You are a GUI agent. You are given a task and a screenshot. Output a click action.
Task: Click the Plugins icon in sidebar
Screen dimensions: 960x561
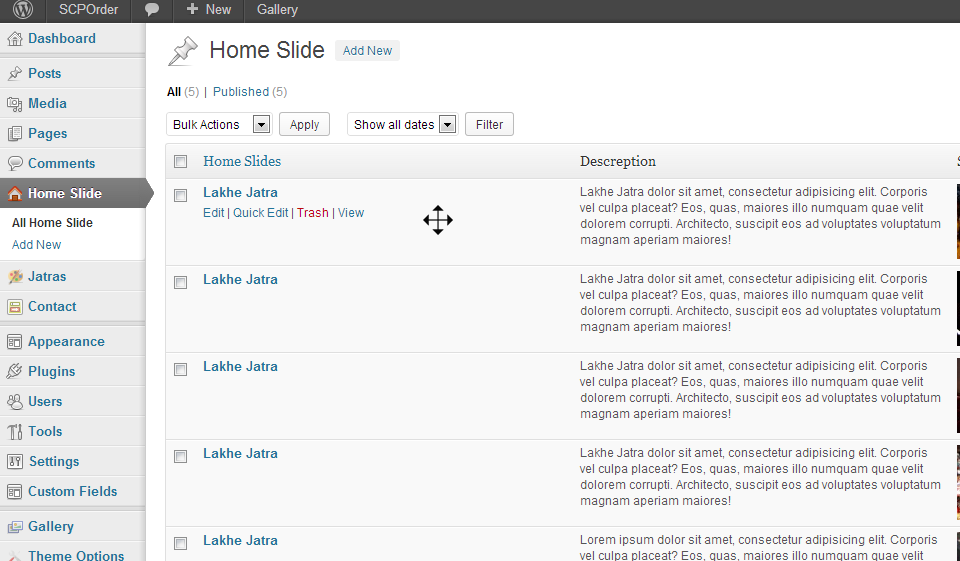(14, 372)
